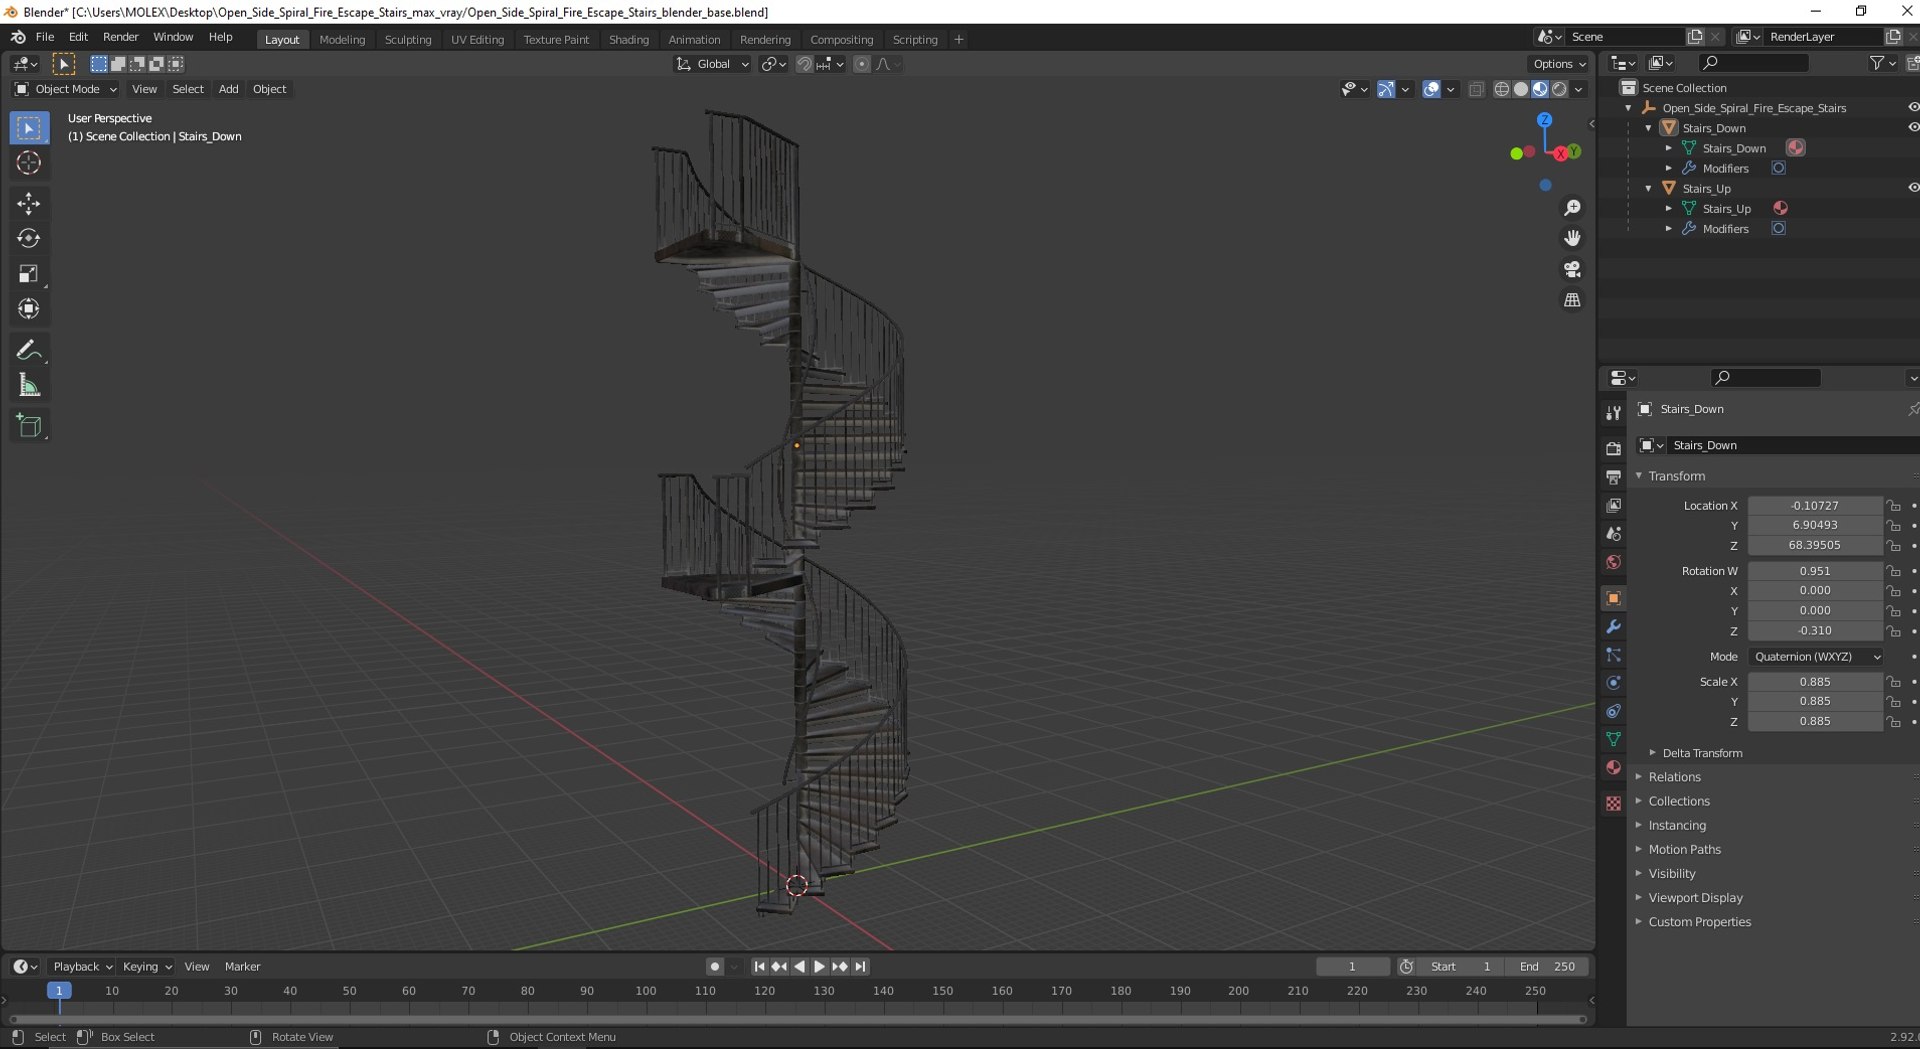Switch orthographic perspective grid icon
This screenshot has height=1049, width=1920.
coord(1572,300)
